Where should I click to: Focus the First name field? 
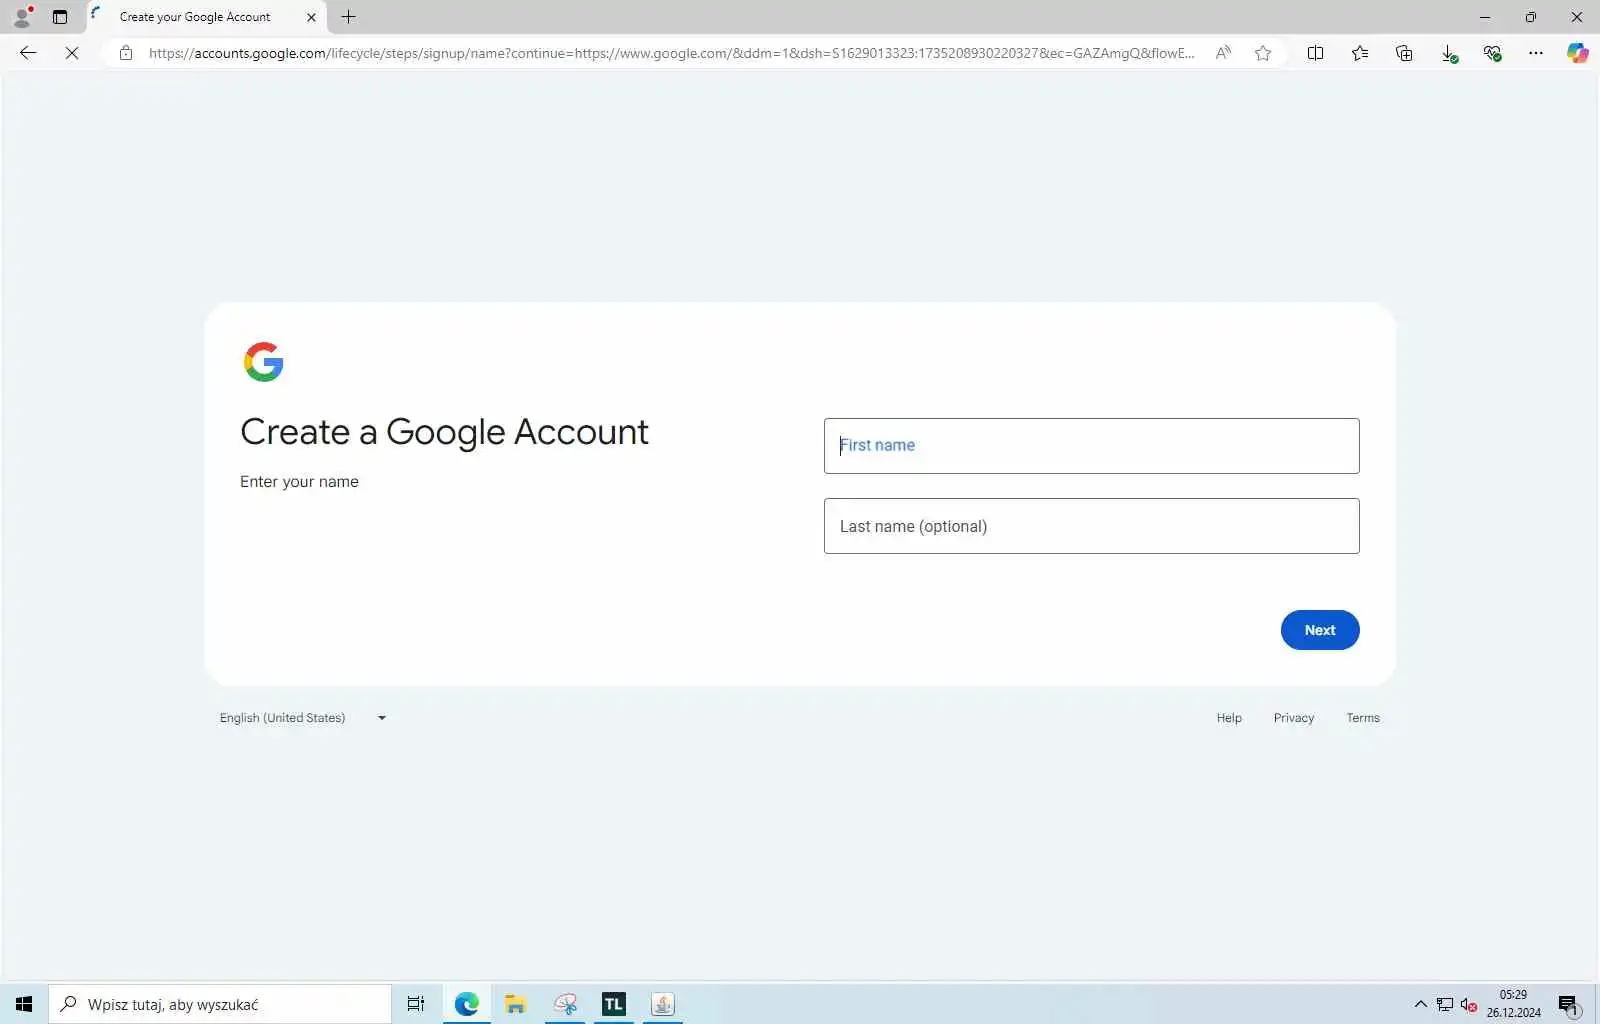click(1092, 446)
